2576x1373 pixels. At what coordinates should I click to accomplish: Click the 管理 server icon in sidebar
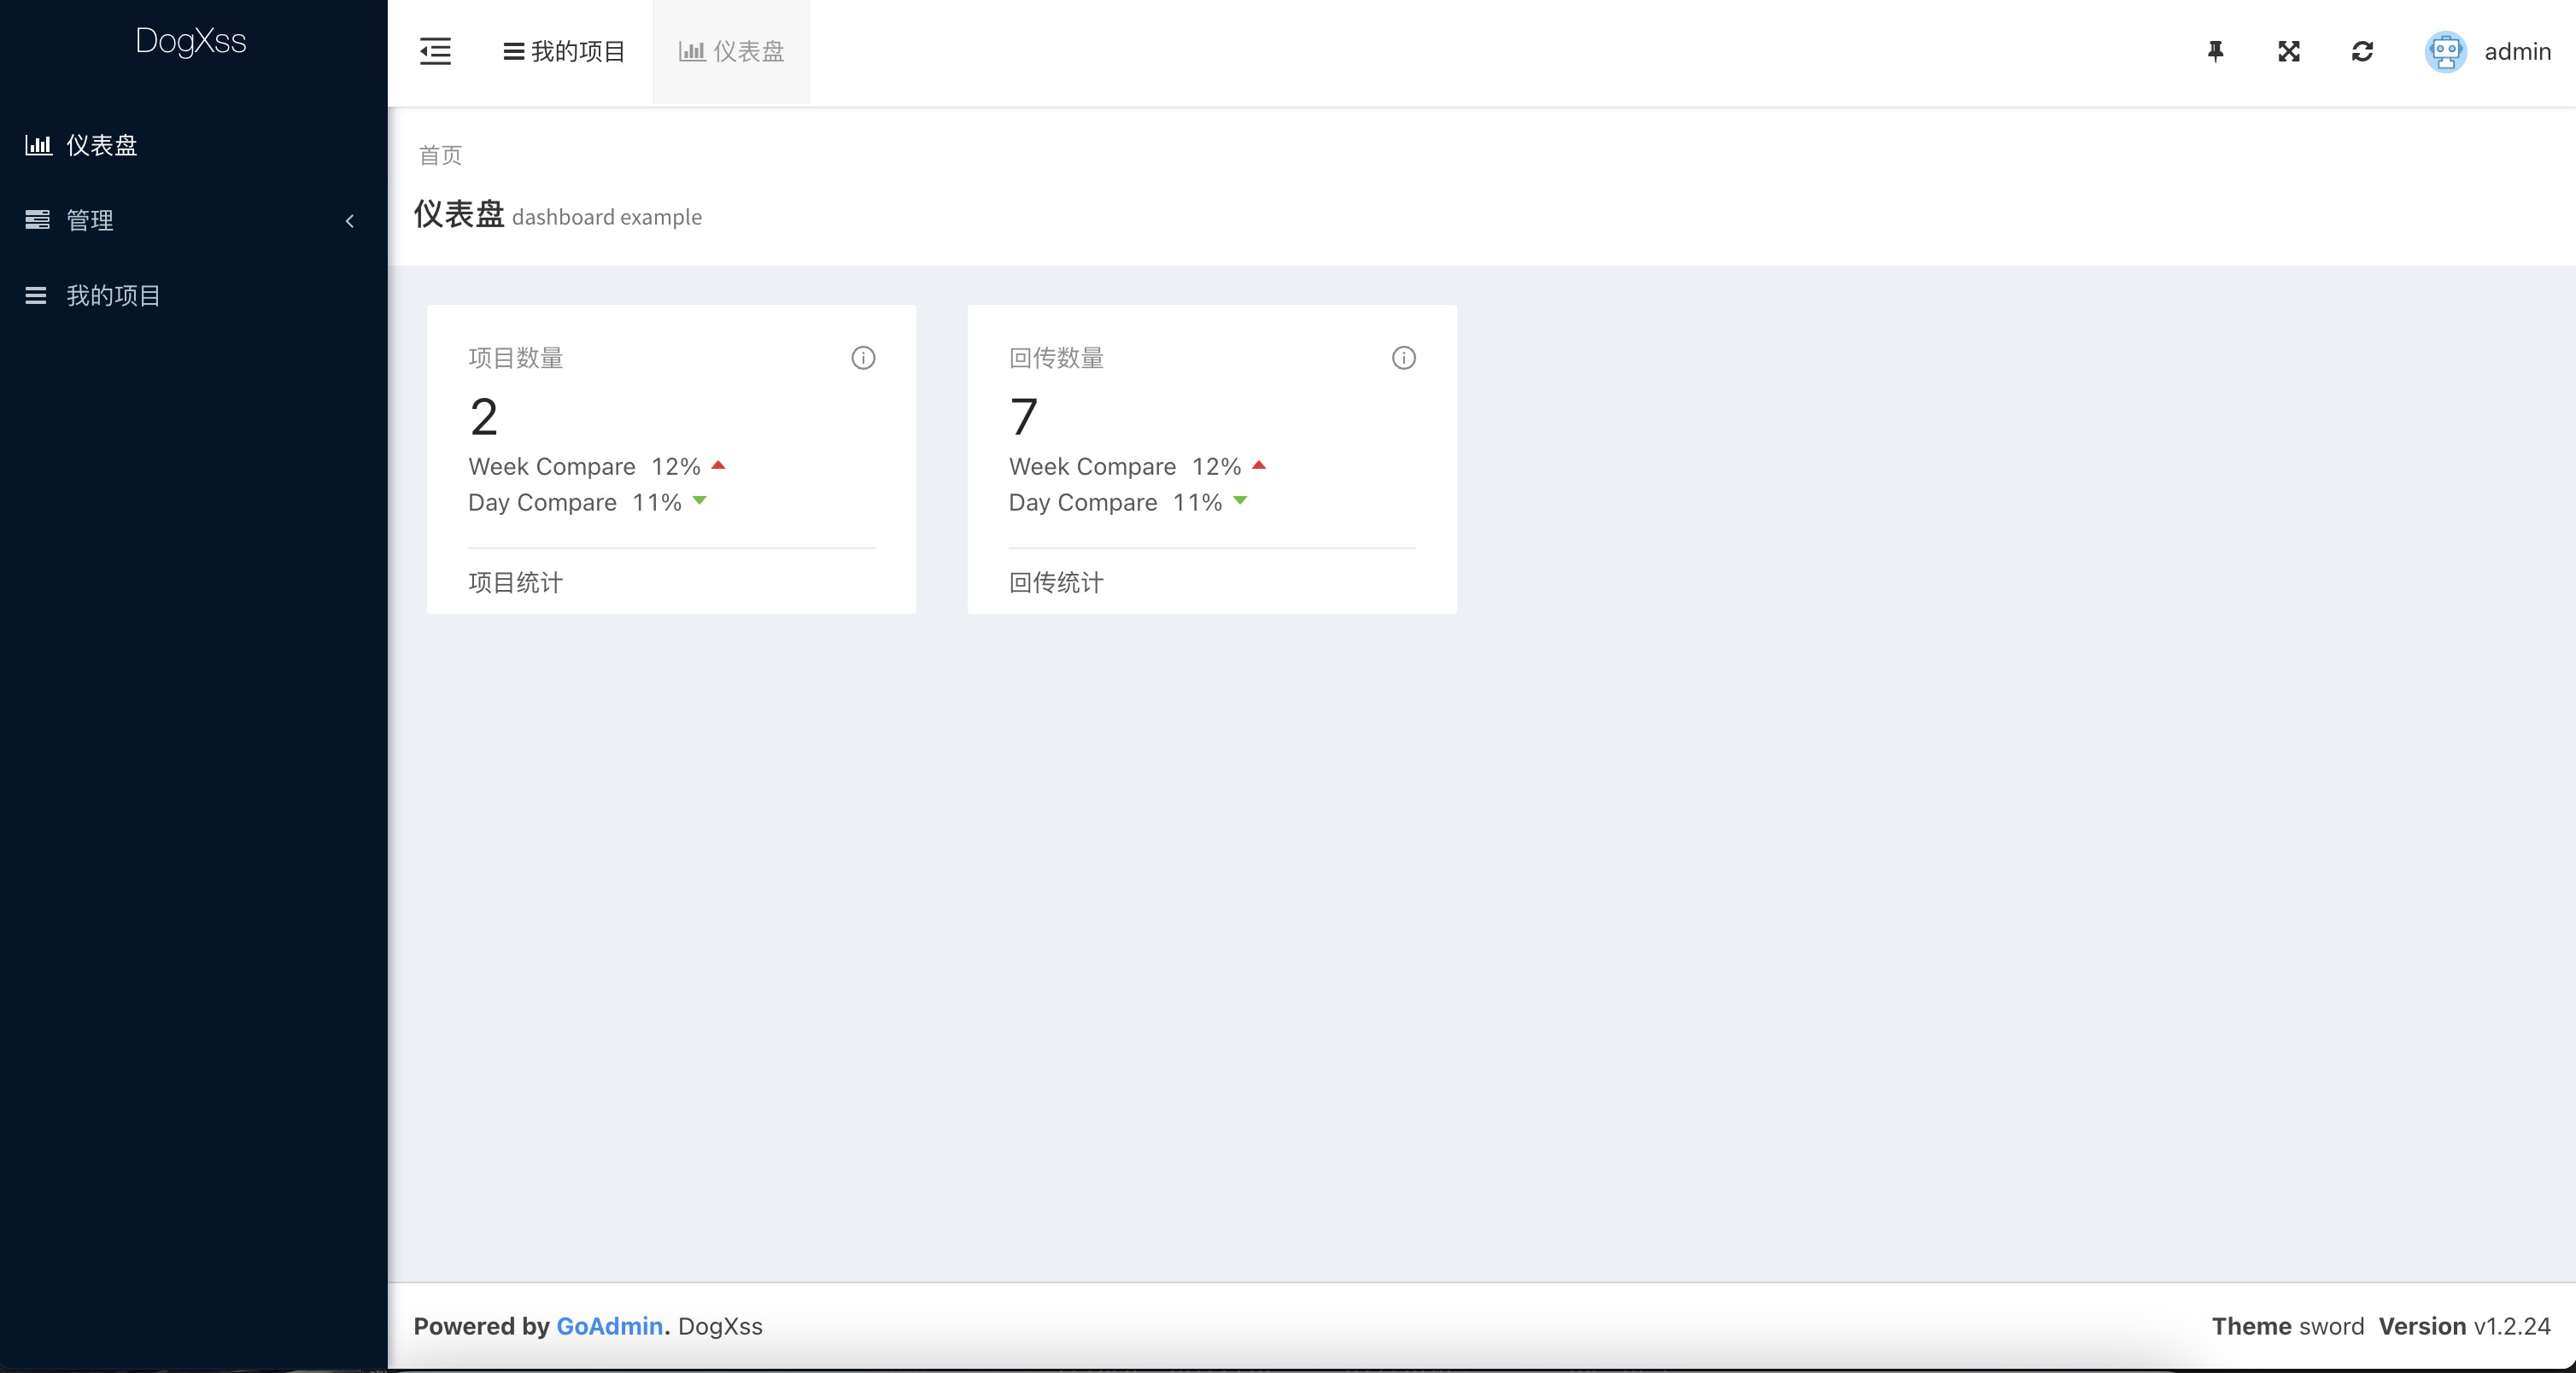click(x=37, y=220)
